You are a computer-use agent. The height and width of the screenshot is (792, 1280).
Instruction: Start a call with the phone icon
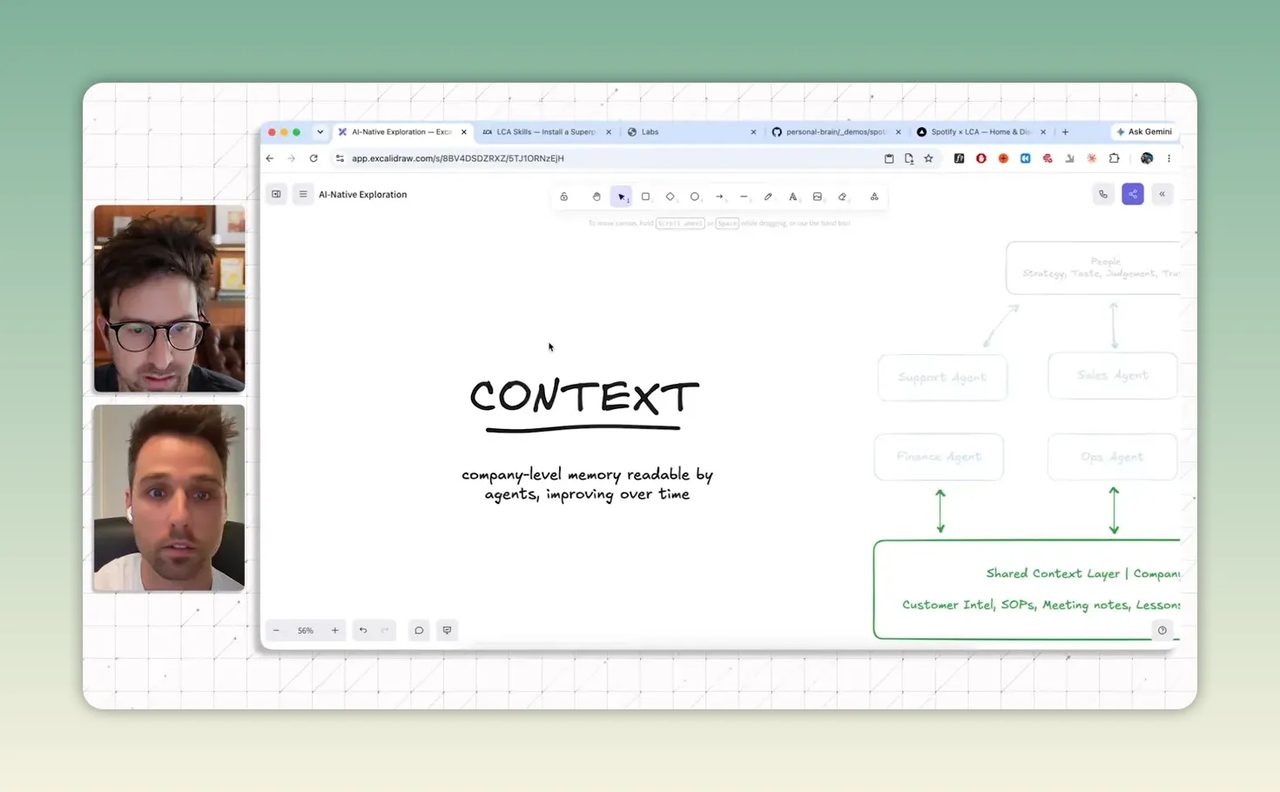click(x=1103, y=195)
